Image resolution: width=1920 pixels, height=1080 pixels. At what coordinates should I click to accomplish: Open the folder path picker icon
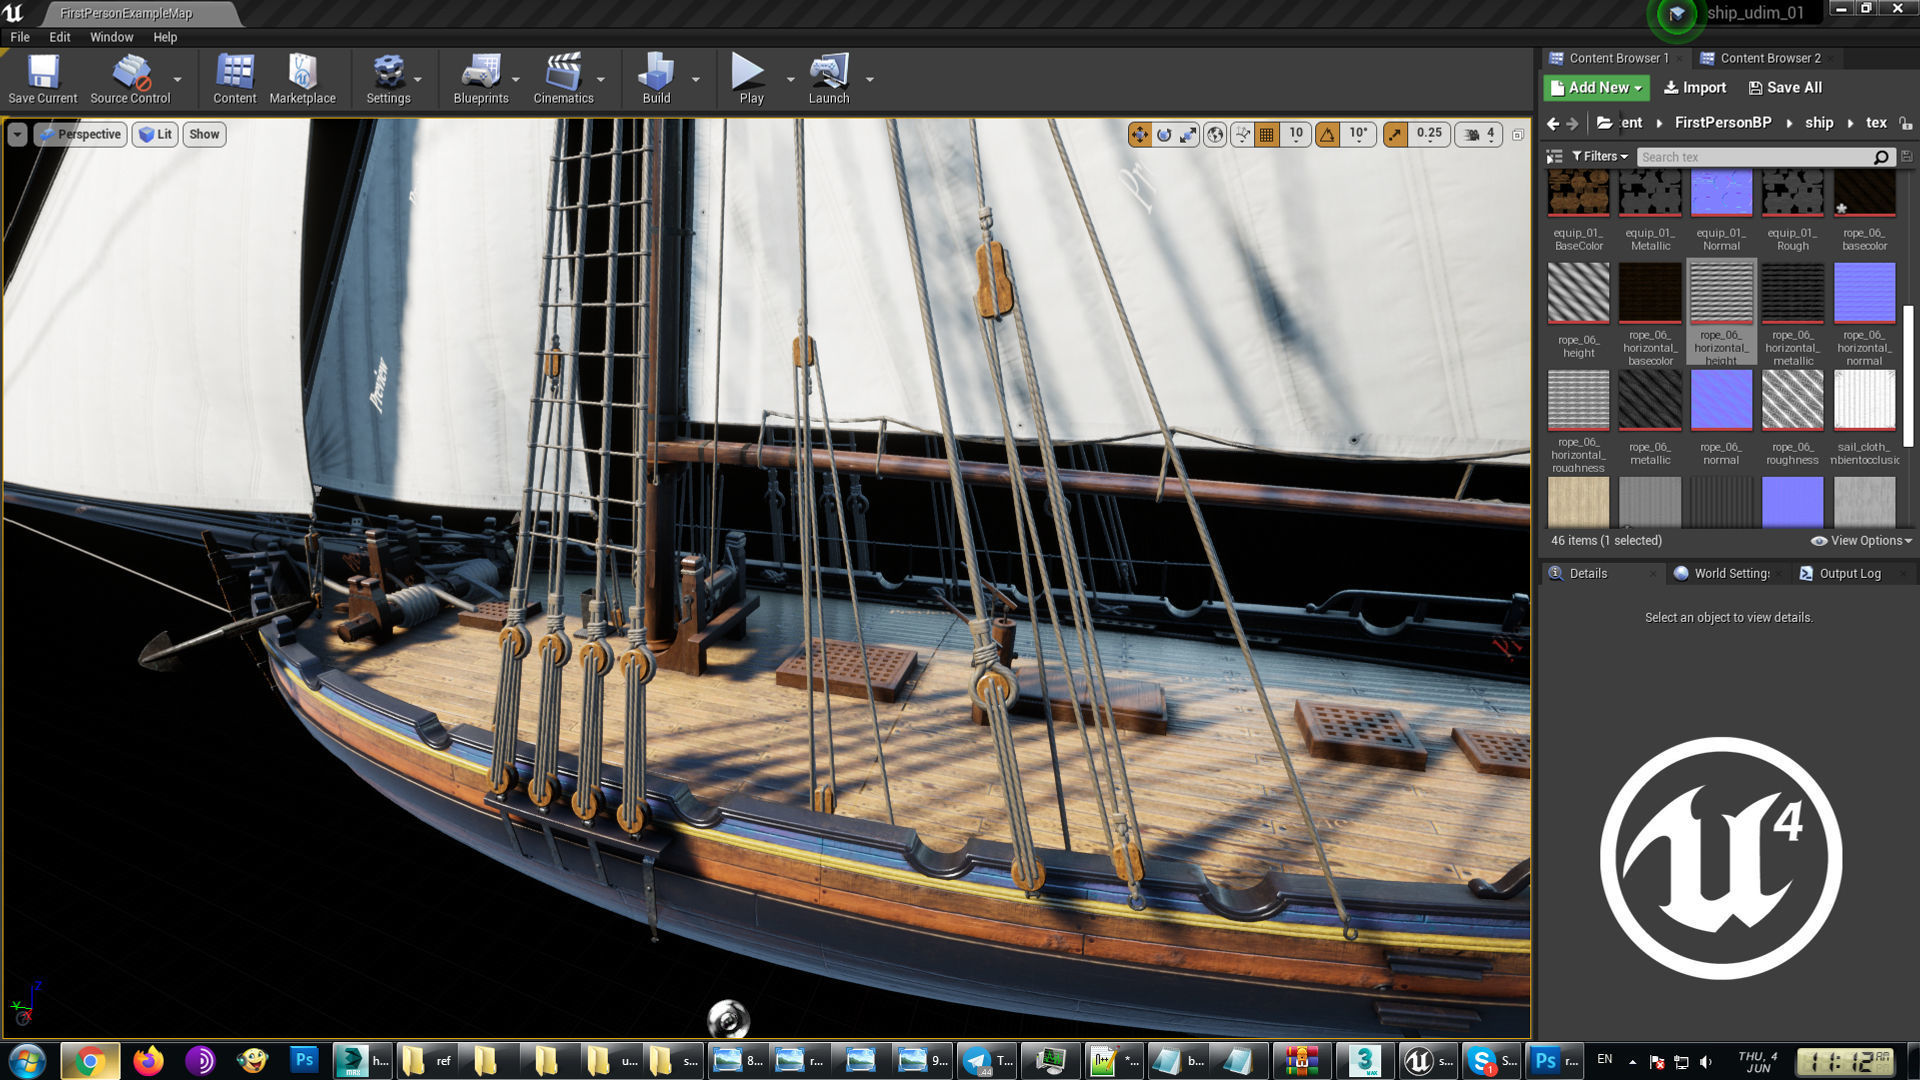1604,122
